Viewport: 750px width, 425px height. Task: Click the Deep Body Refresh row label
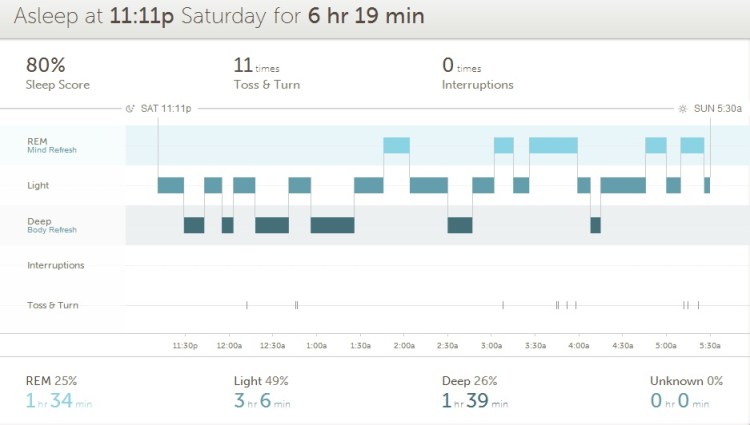click(x=51, y=225)
